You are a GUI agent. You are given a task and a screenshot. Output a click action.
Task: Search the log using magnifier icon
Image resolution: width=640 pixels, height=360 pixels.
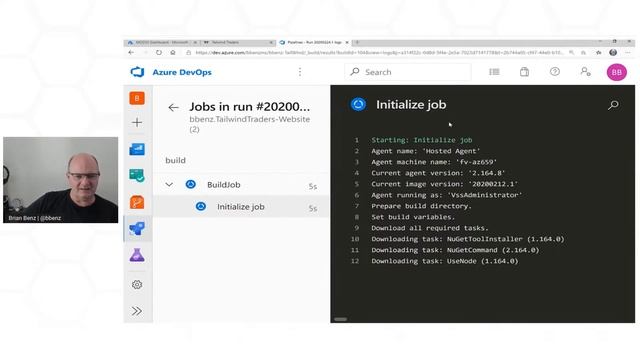tap(613, 105)
